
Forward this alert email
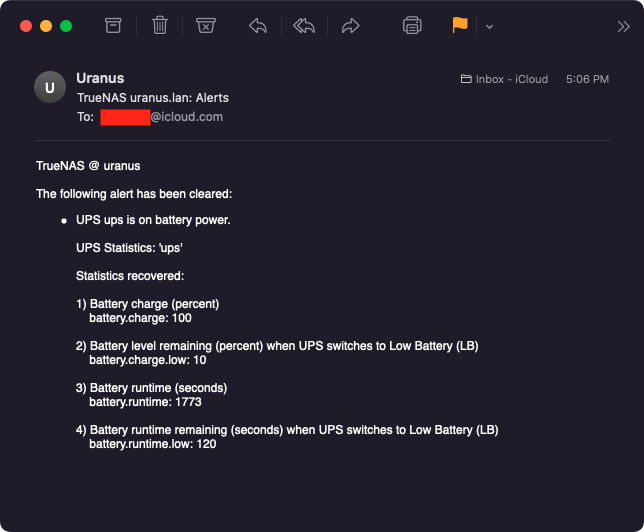click(350, 26)
